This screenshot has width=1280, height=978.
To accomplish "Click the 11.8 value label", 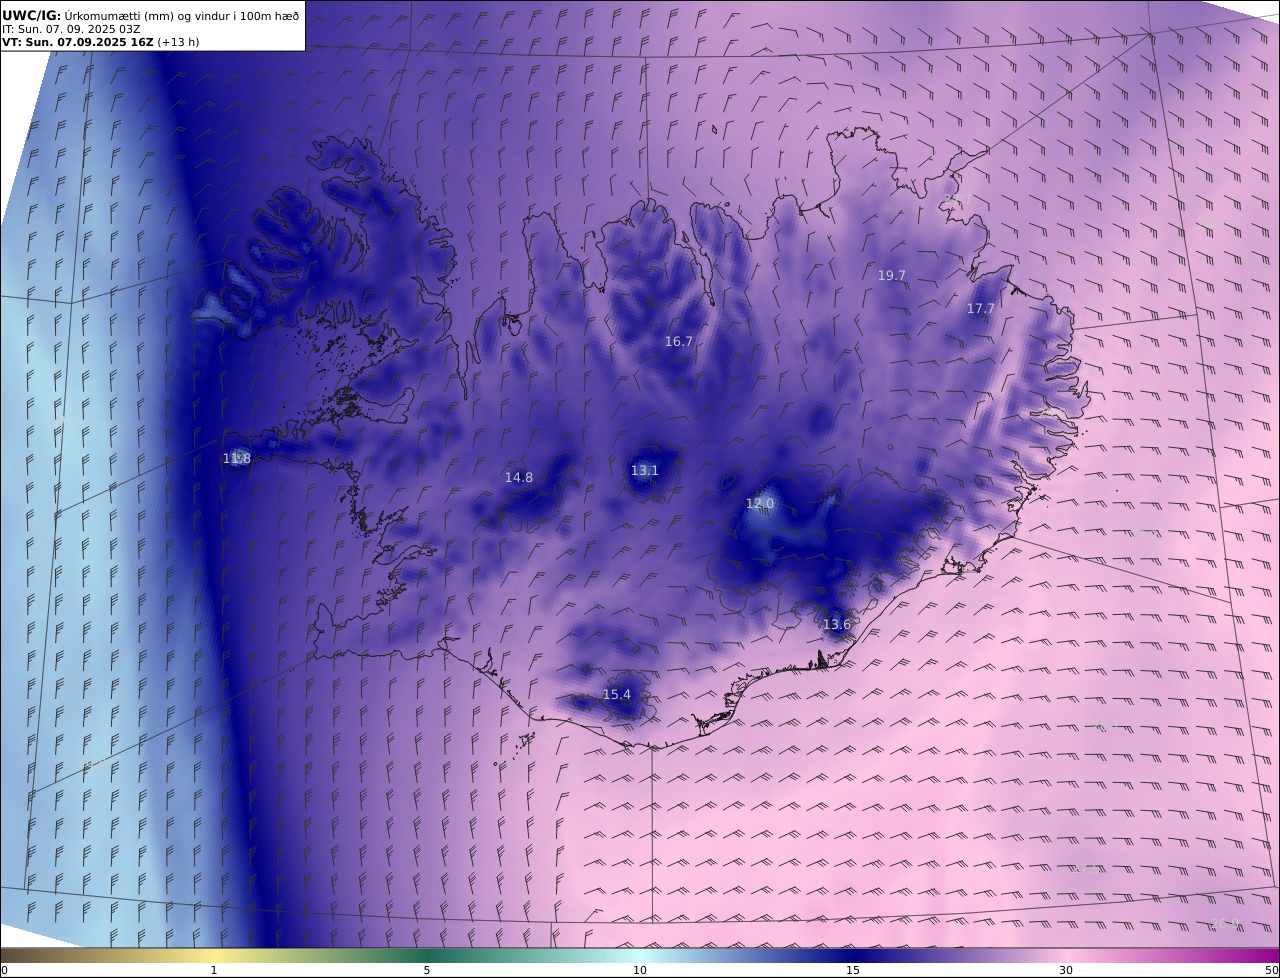I will pyautogui.click(x=237, y=459).
